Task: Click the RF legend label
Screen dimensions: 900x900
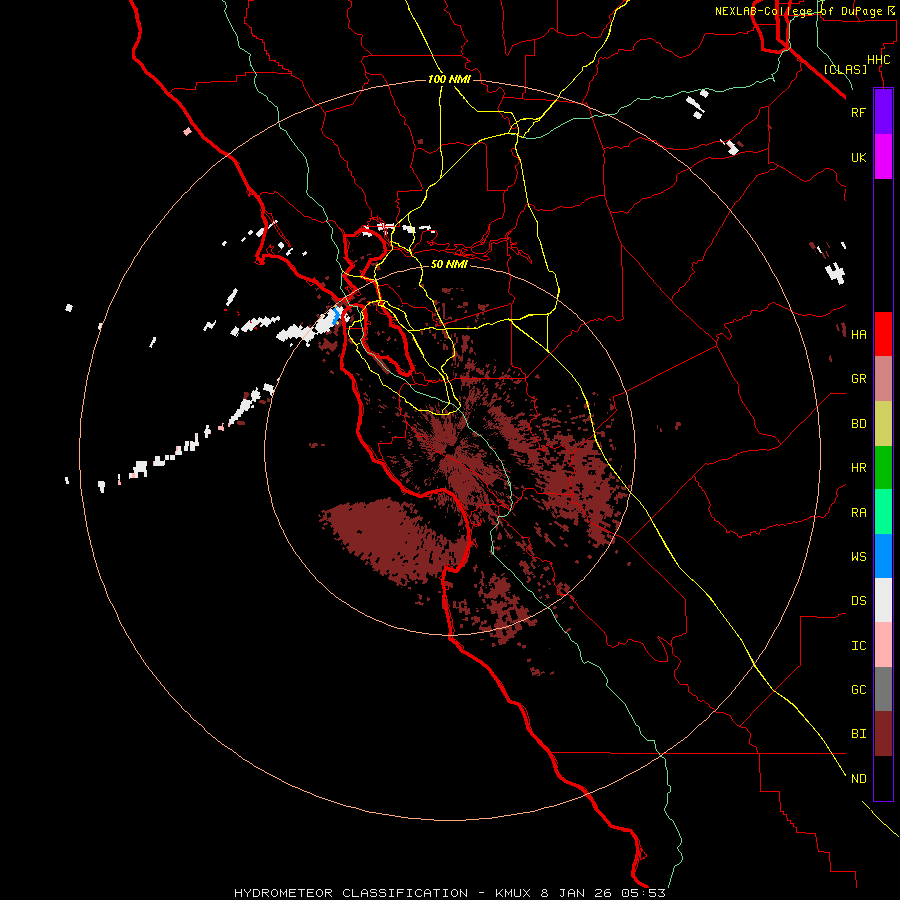Action: coord(858,112)
